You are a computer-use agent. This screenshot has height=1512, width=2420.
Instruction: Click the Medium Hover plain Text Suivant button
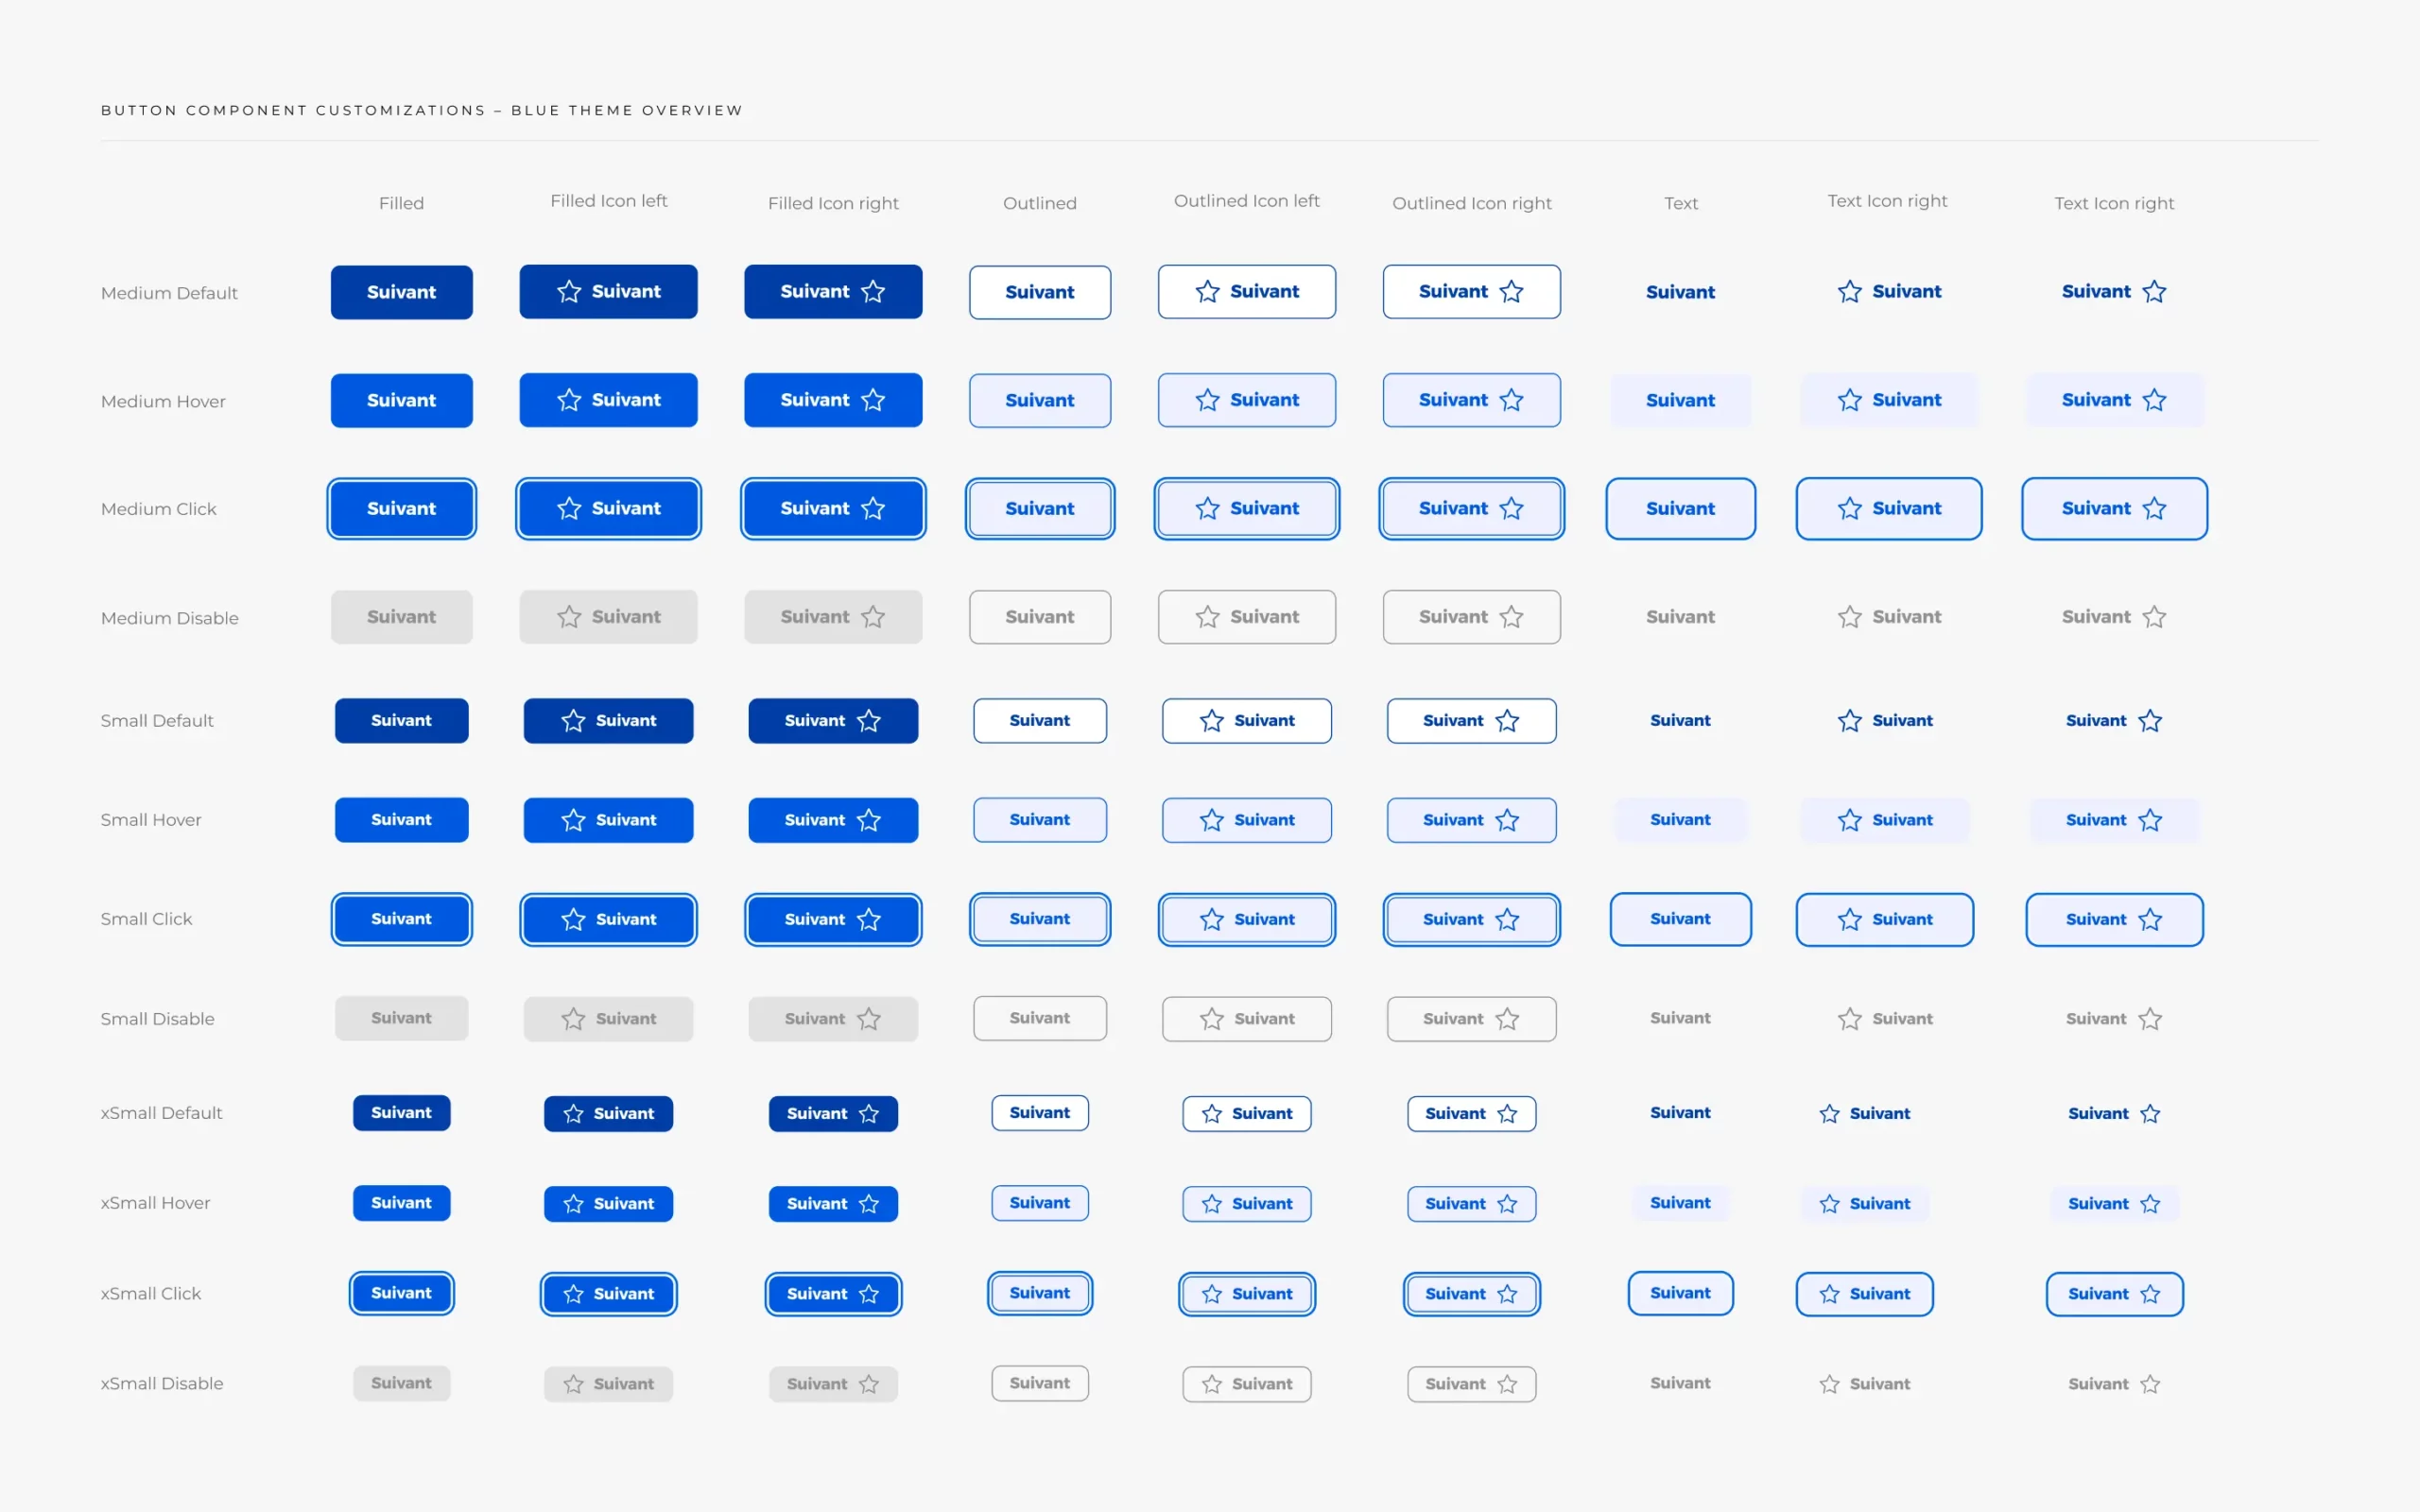(1680, 400)
